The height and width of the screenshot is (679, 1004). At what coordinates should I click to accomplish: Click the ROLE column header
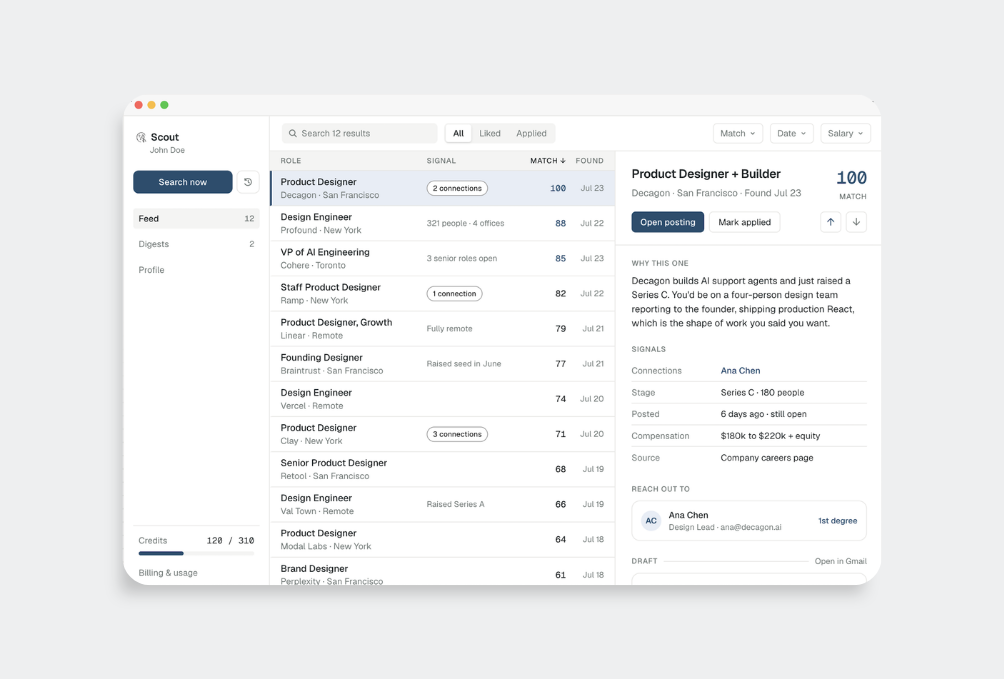291,161
